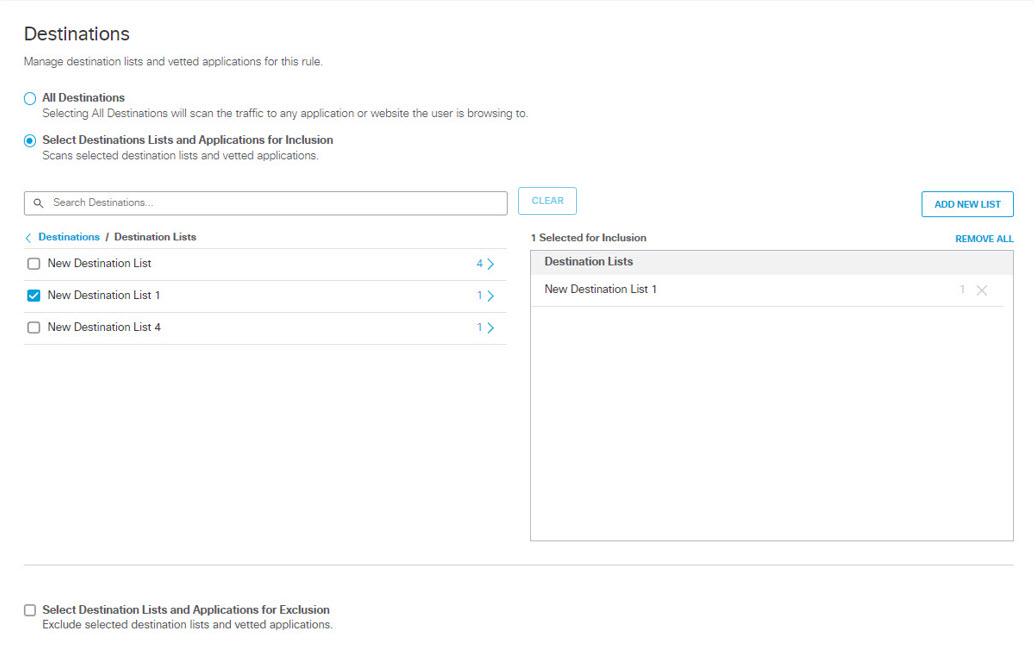The width and height of the screenshot is (1034, 654).
Task: Enable Select Destination Lists for Exclusion checkbox
Action: click(30, 610)
